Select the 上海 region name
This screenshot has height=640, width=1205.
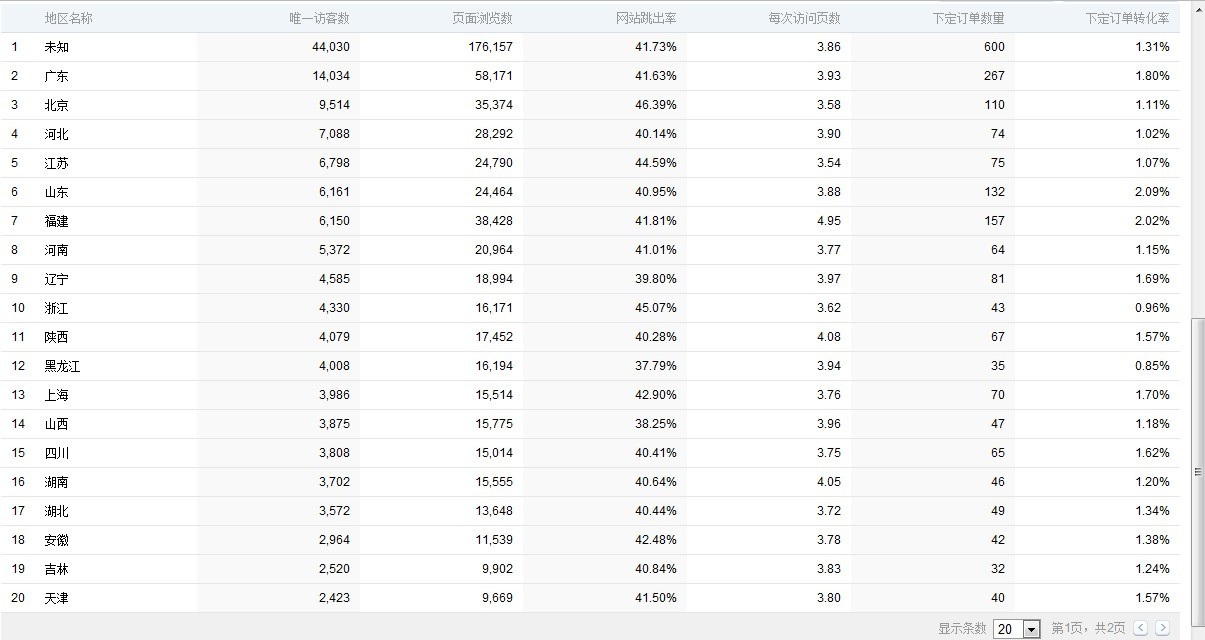[57, 395]
